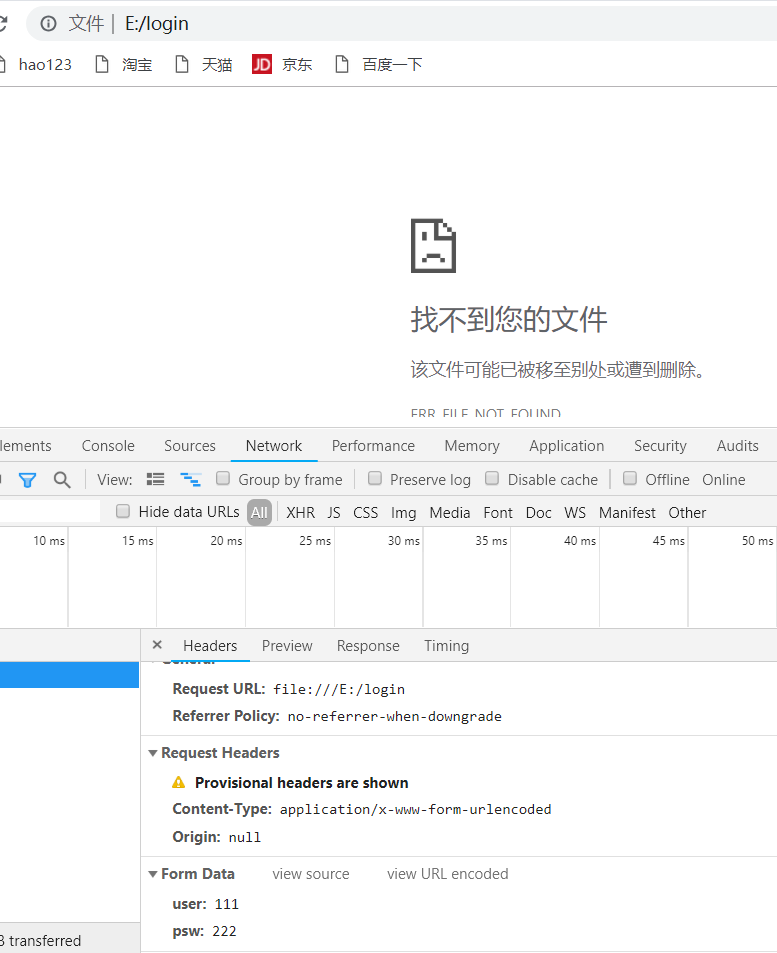Click the E:/login address bar URL
Image resolution: width=777 pixels, height=953 pixels.
(157, 24)
